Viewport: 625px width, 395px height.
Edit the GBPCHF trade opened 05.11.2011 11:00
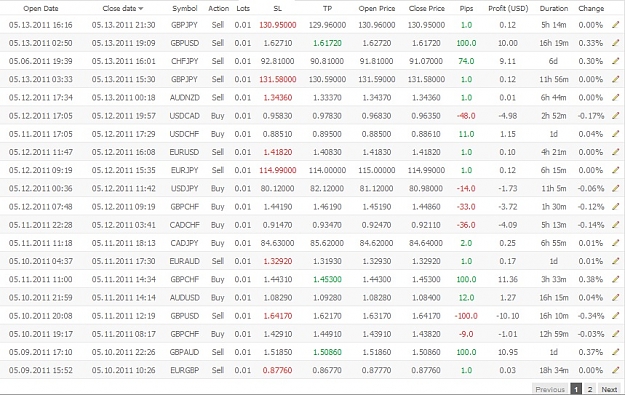tap(616, 279)
